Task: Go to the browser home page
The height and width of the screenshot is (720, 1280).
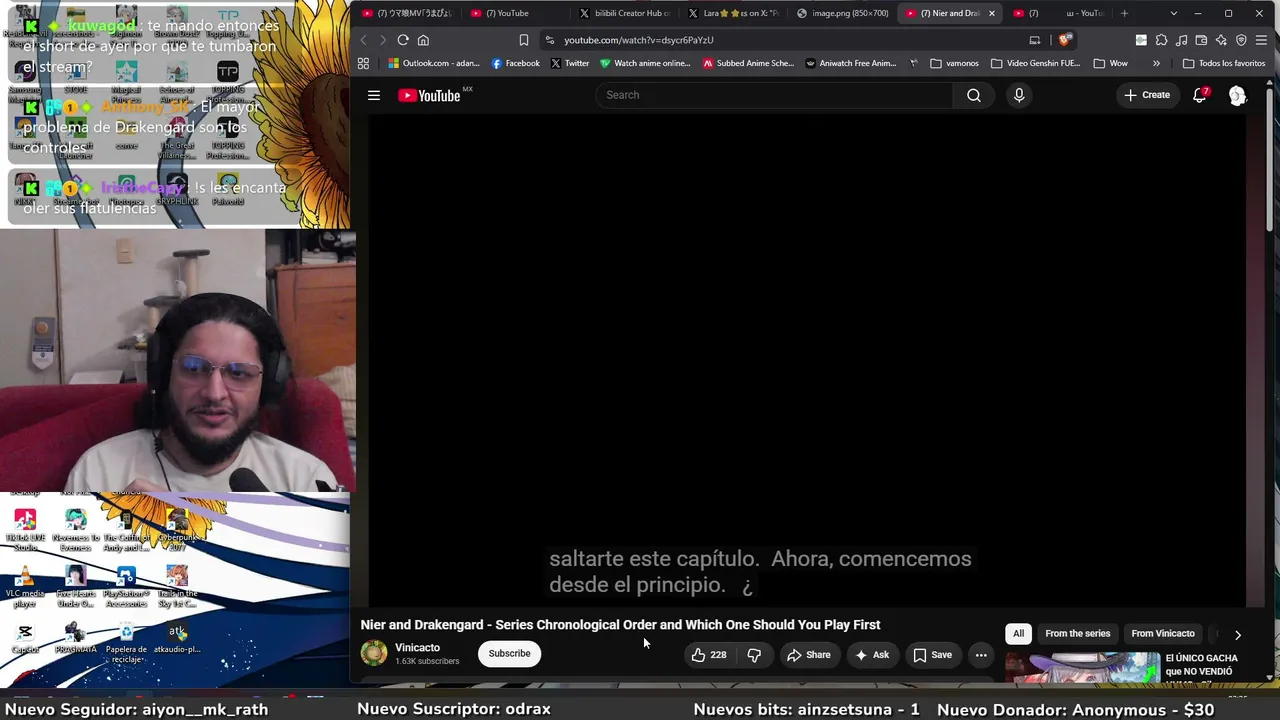Action: pyautogui.click(x=423, y=40)
